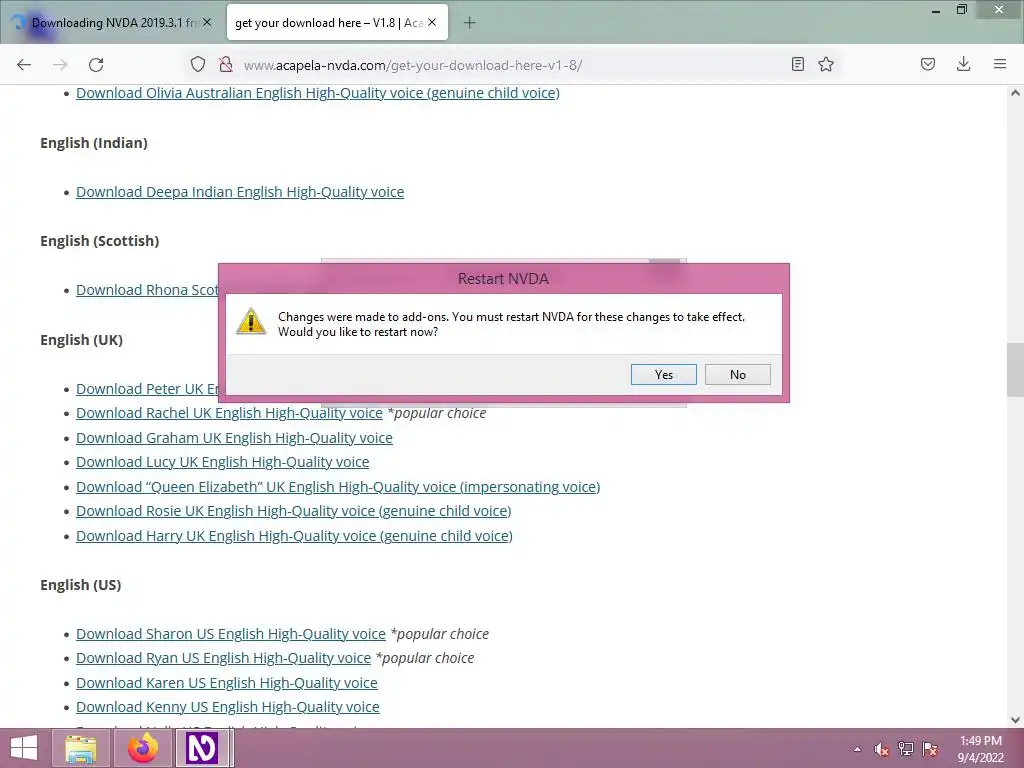This screenshot has width=1024, height=768.
Task: Open Download Kenny US English voice link
Action: coord(227,707)
